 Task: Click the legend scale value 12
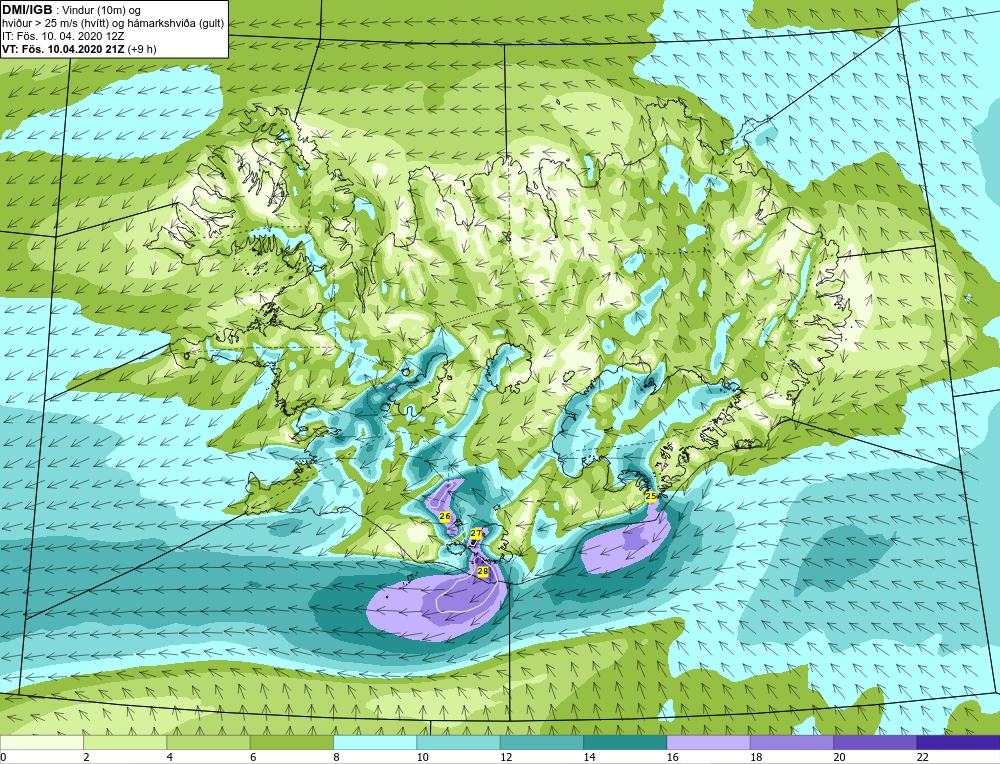pos(506,758)
